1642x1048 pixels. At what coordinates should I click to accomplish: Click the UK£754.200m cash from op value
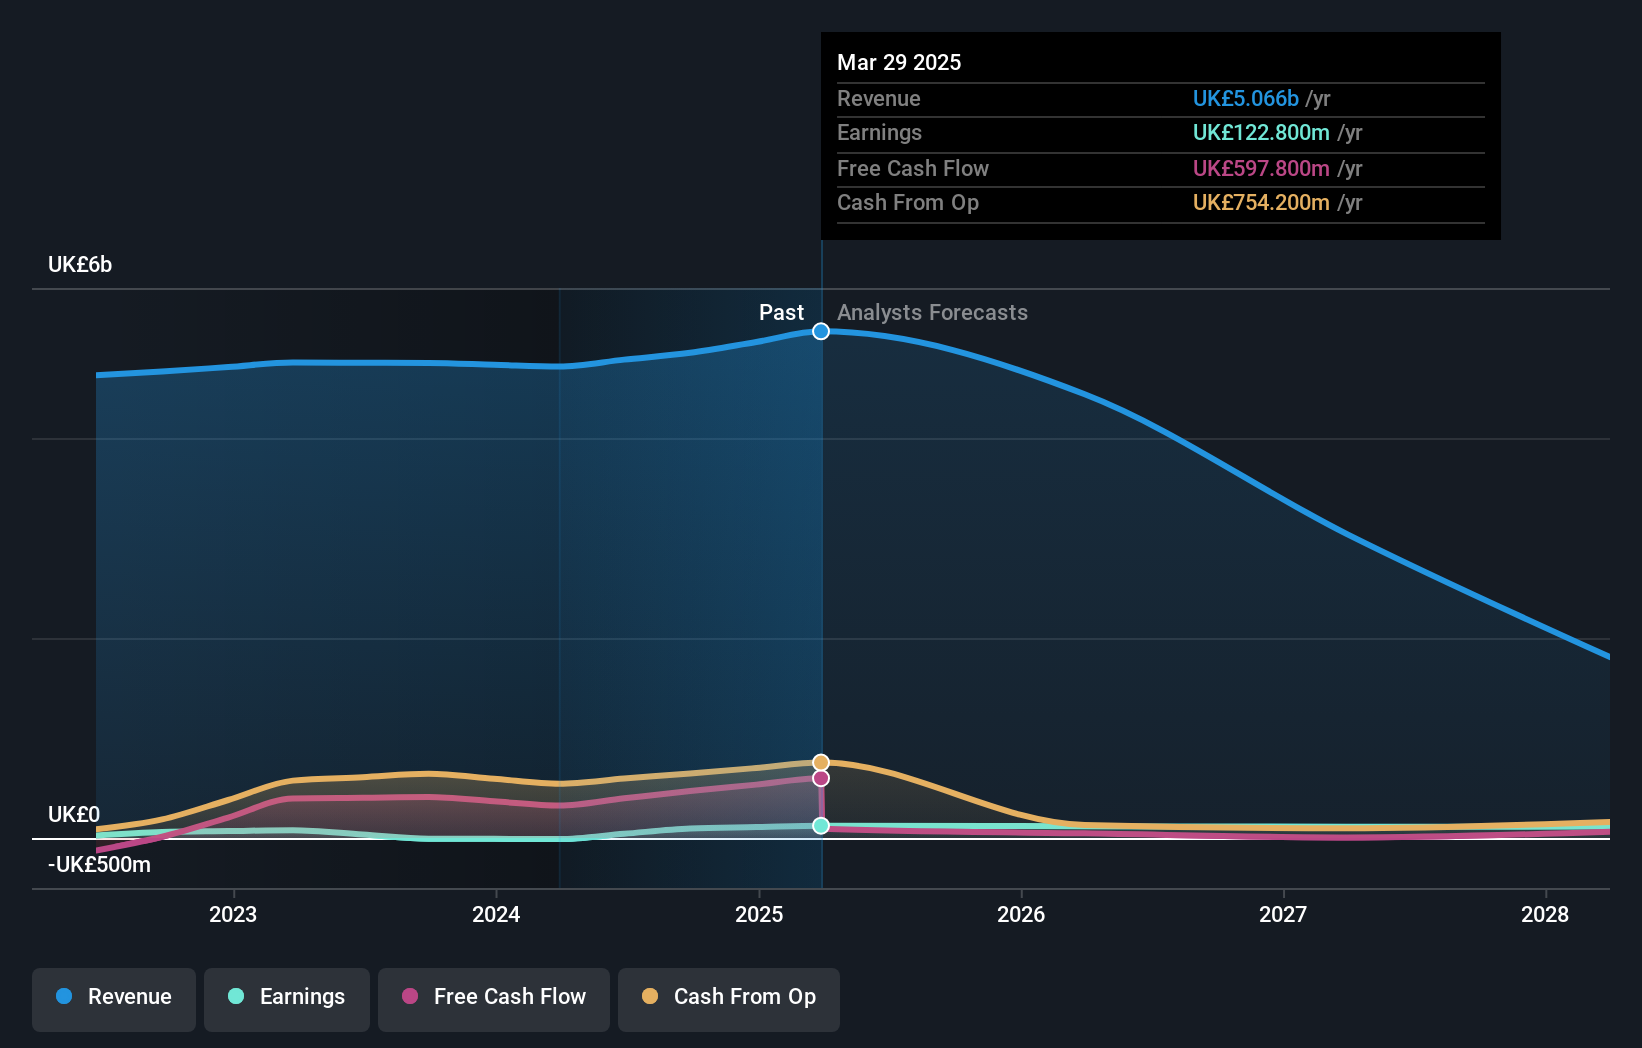tap(1261, 203)
